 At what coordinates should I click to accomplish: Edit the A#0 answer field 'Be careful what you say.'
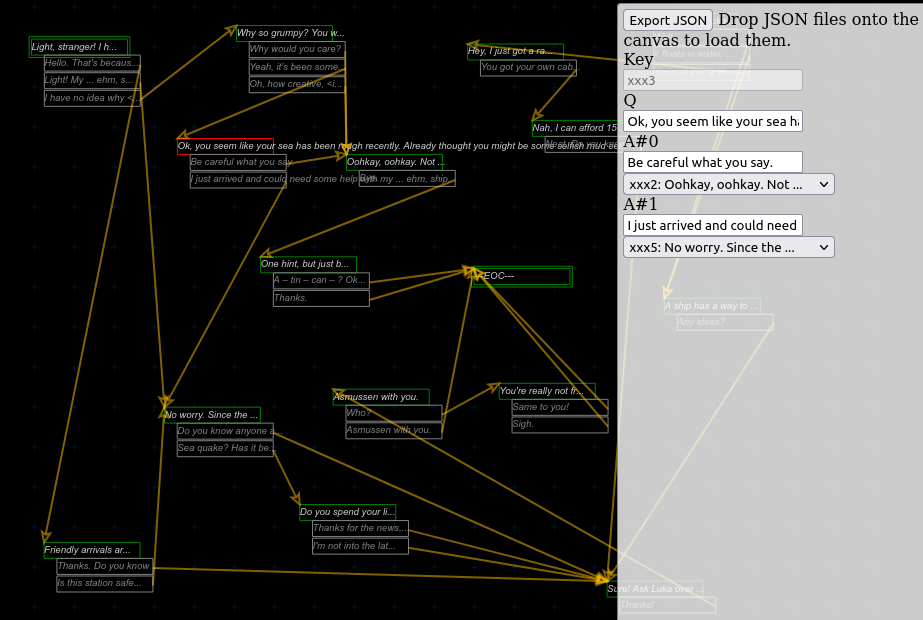712,162
